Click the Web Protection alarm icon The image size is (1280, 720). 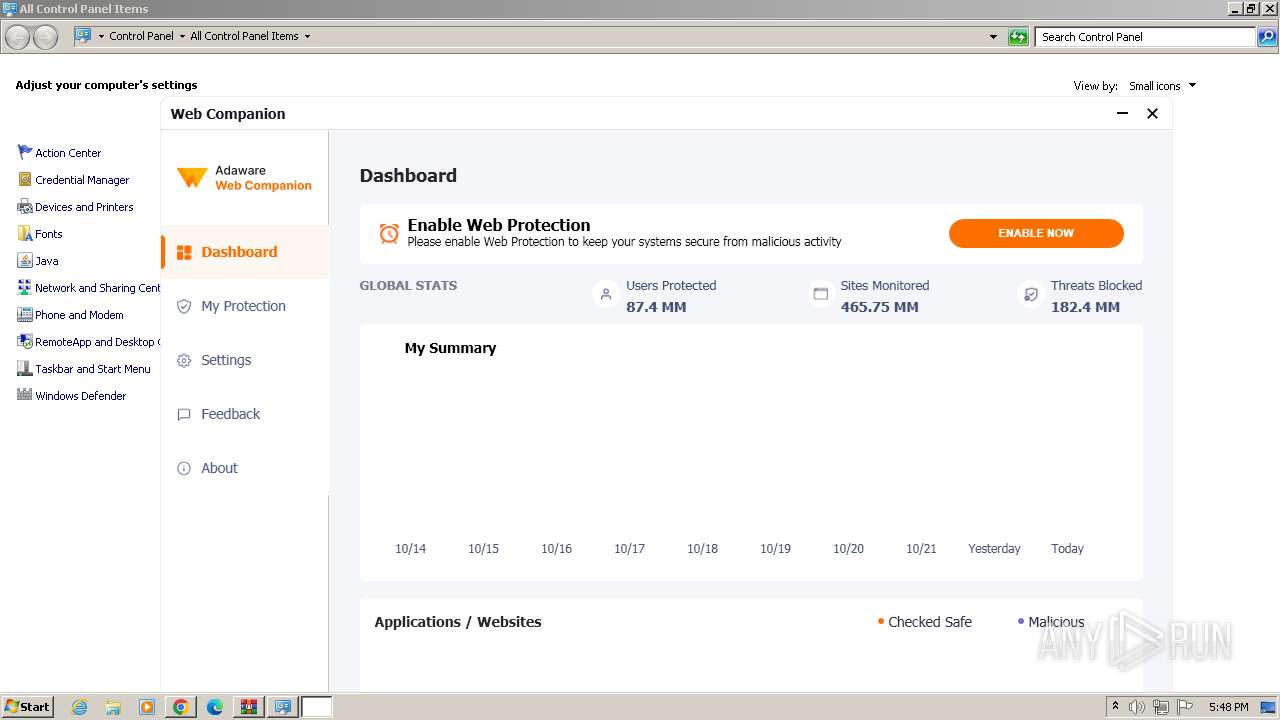click(389, 233)
